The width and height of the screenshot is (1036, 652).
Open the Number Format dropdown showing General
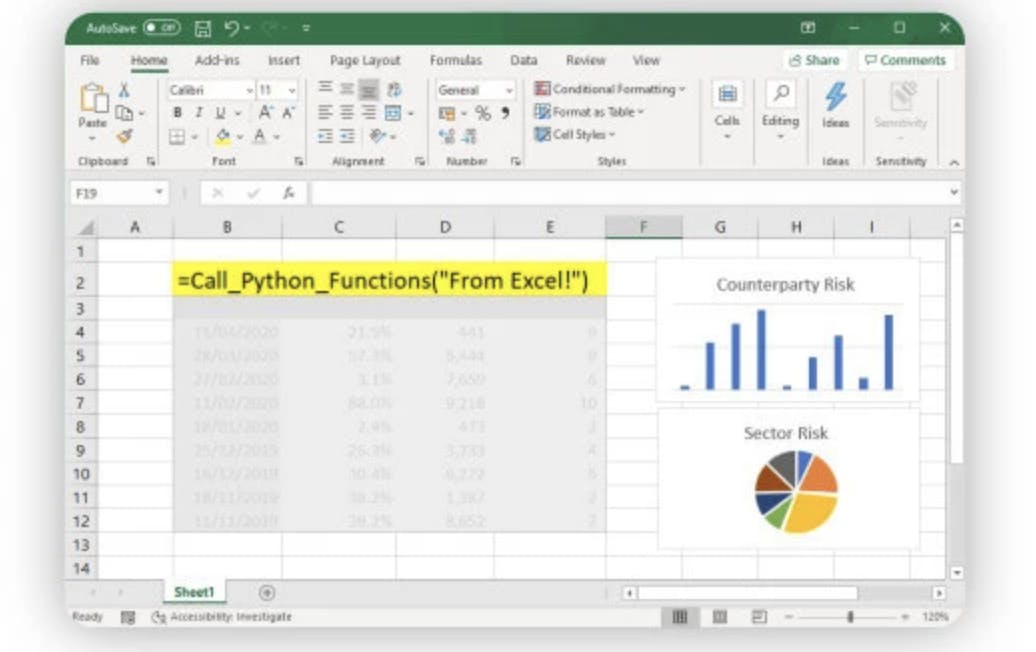coord(473,91)
